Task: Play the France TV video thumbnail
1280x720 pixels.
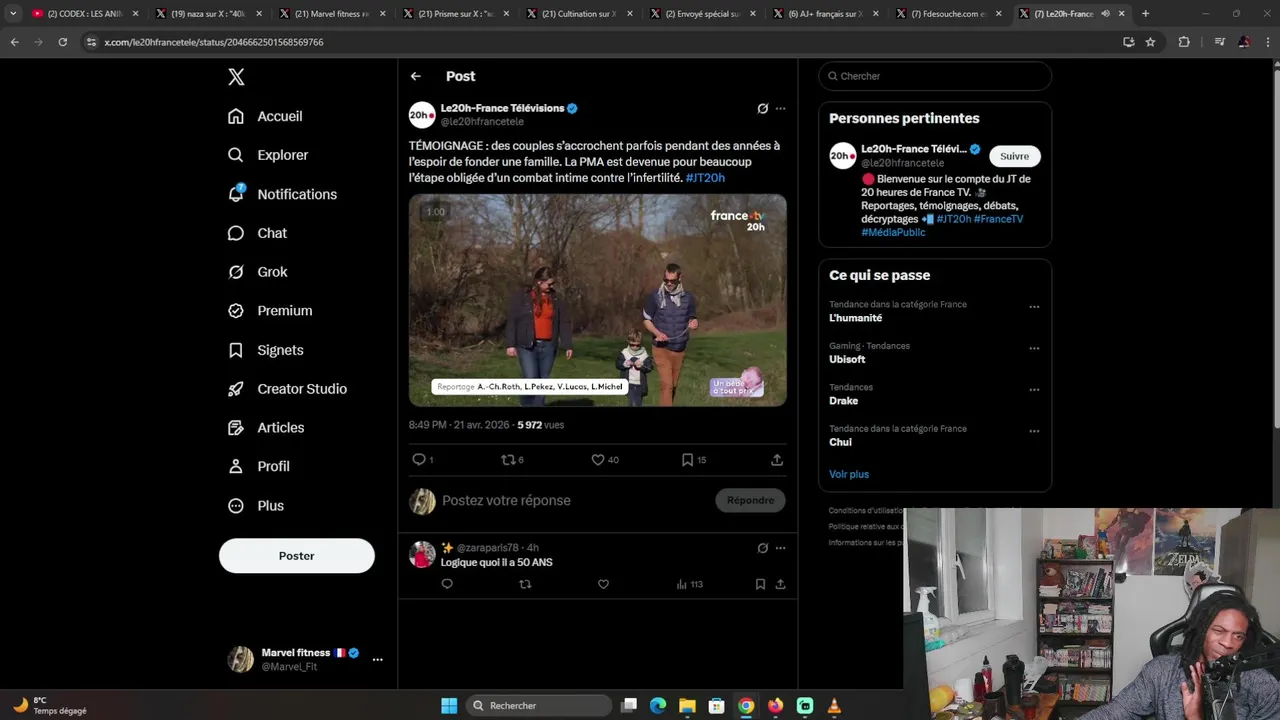Action: [x=598, y=300]
